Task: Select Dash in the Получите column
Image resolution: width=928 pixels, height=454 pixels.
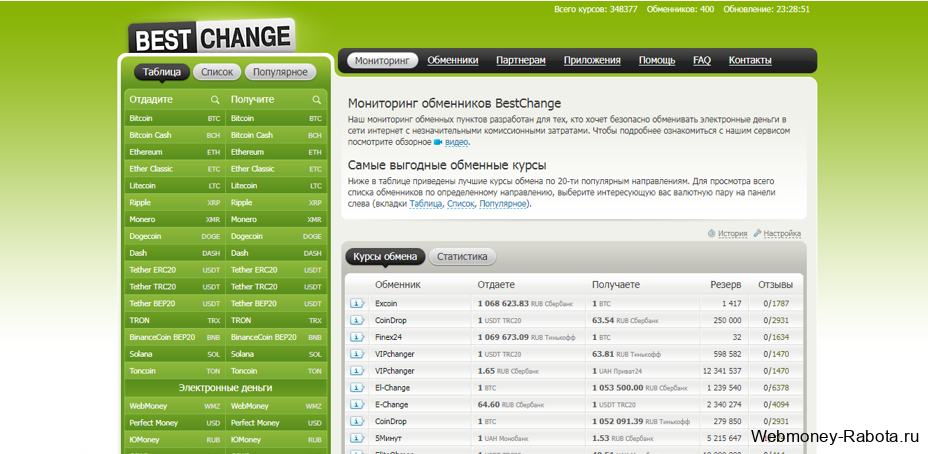Action: click(276, 253)
